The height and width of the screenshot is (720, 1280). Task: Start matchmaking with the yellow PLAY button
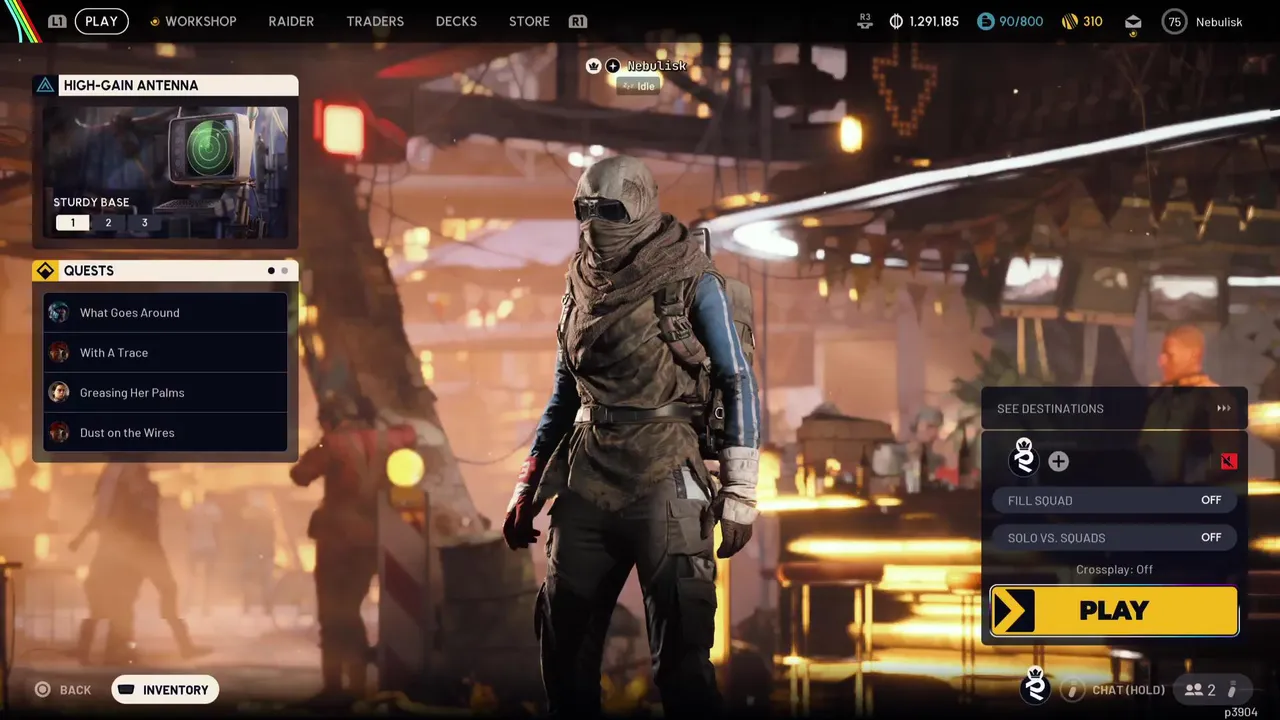click(1114, 611)
